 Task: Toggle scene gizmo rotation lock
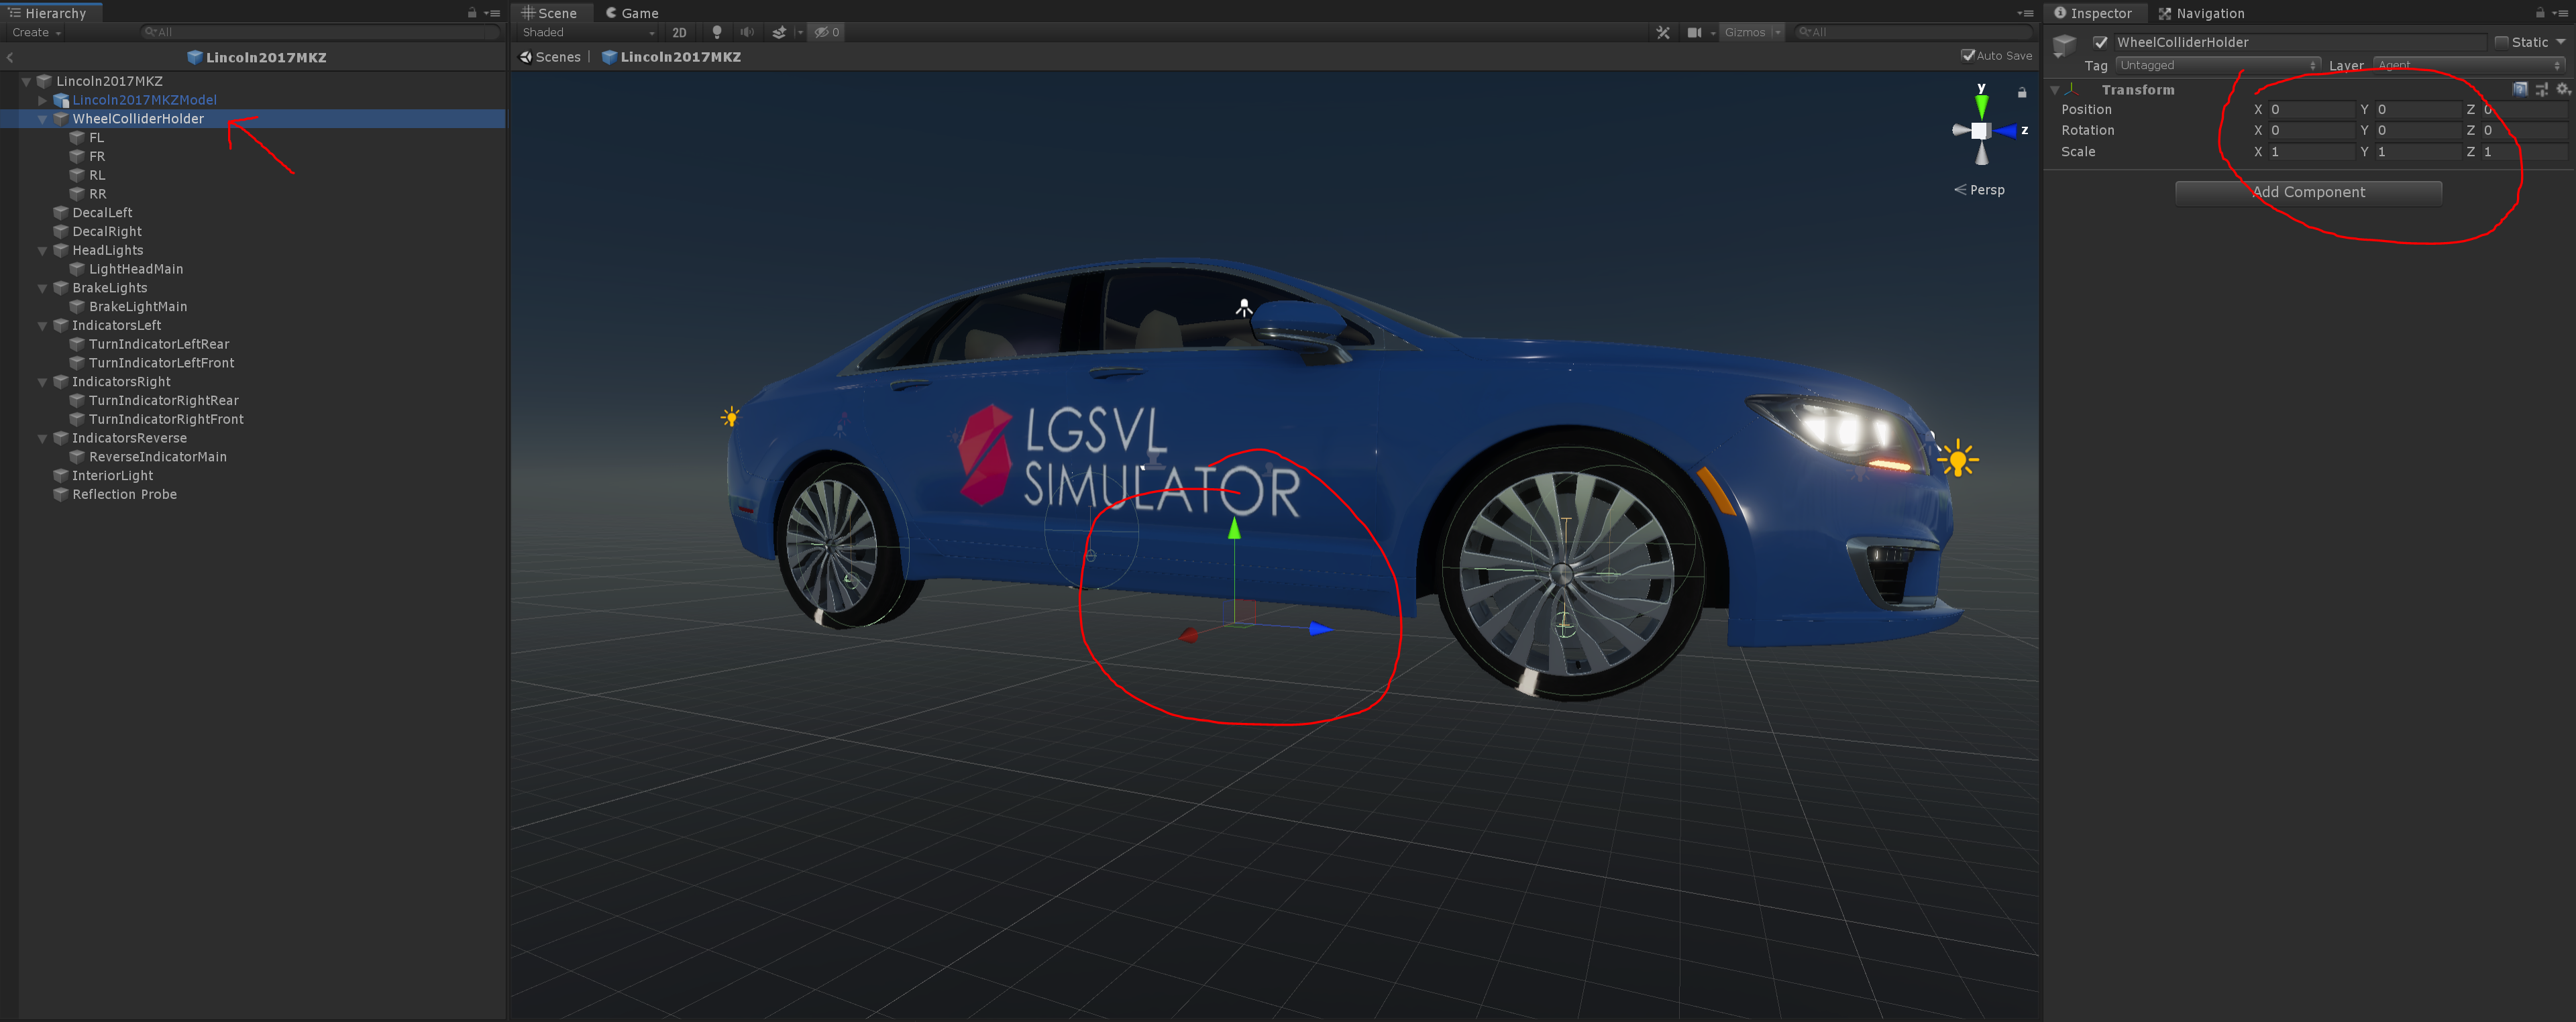click(x=2022, y=92)
